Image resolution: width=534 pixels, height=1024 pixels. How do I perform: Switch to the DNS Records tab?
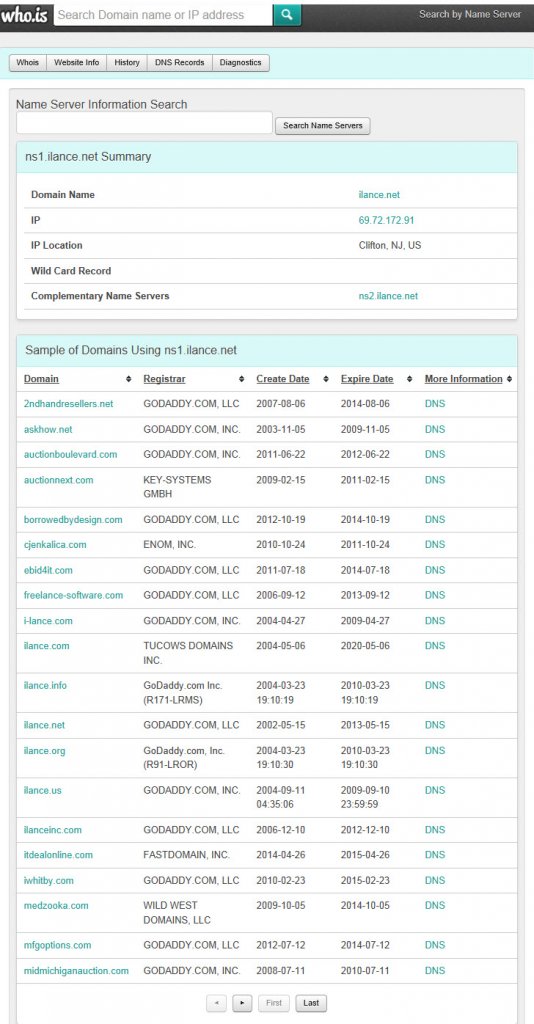tap(180, 63)
